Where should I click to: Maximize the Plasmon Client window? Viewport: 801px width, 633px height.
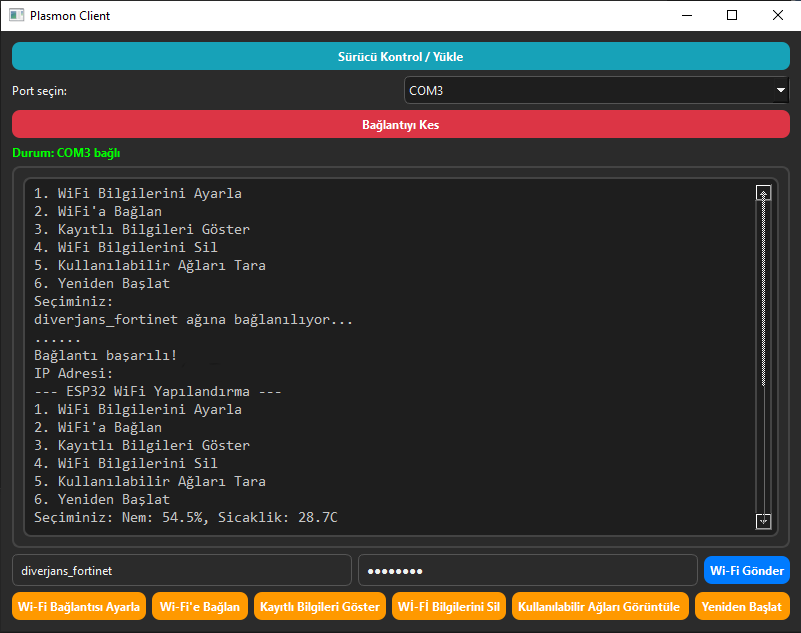(x=732, y=16)
